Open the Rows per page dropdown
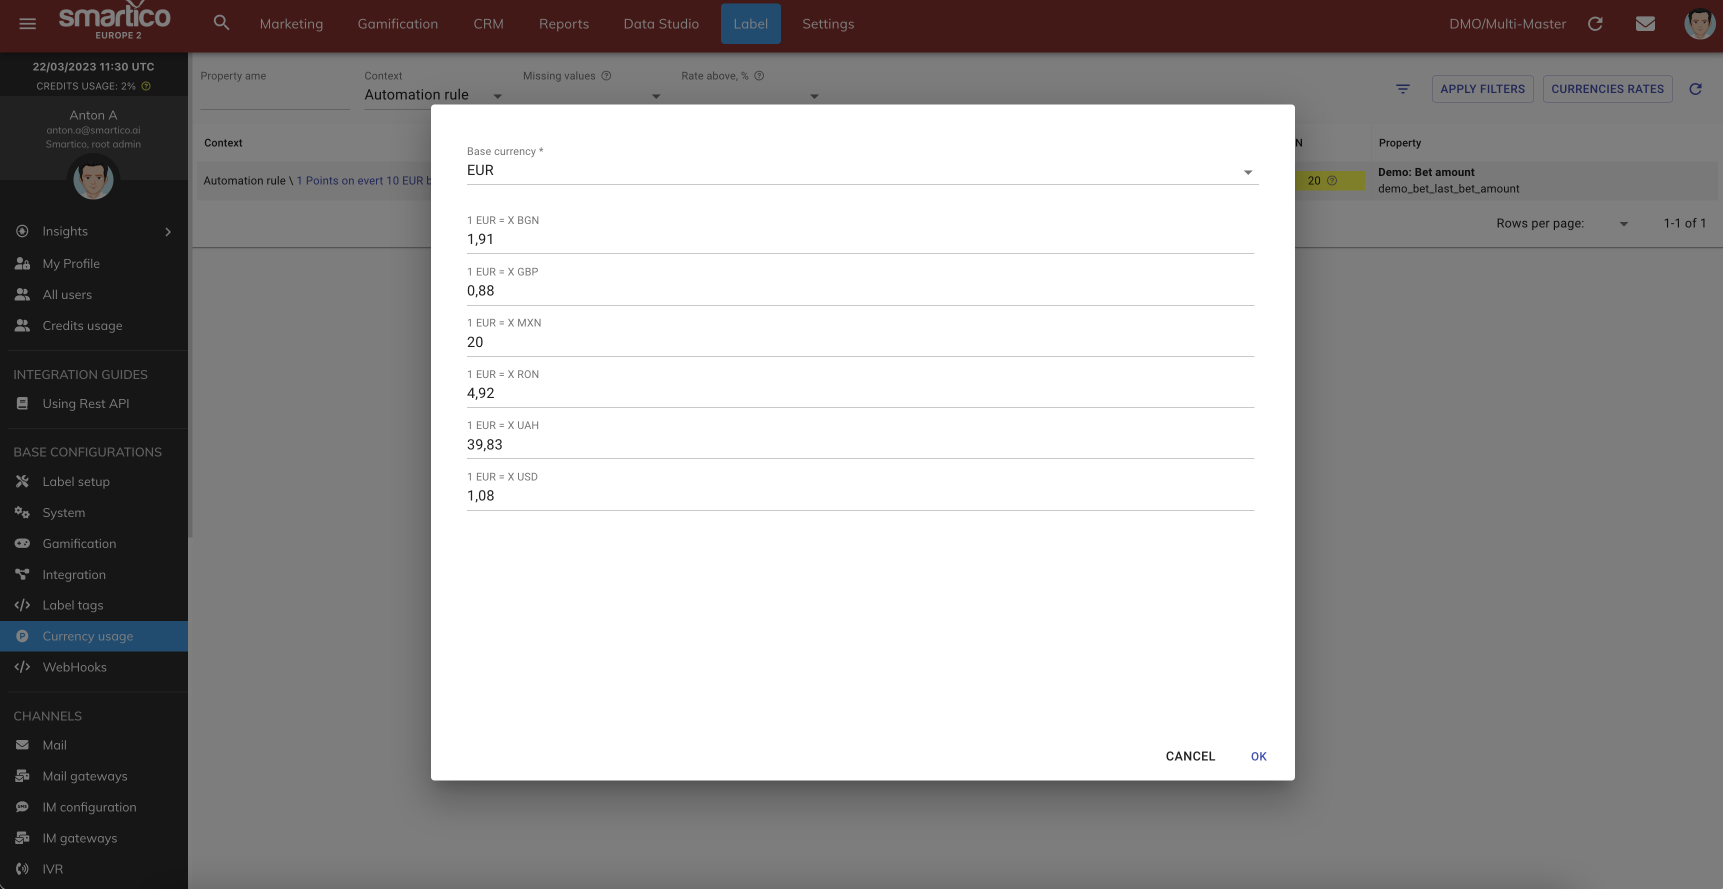 [x=1622, y=223]
